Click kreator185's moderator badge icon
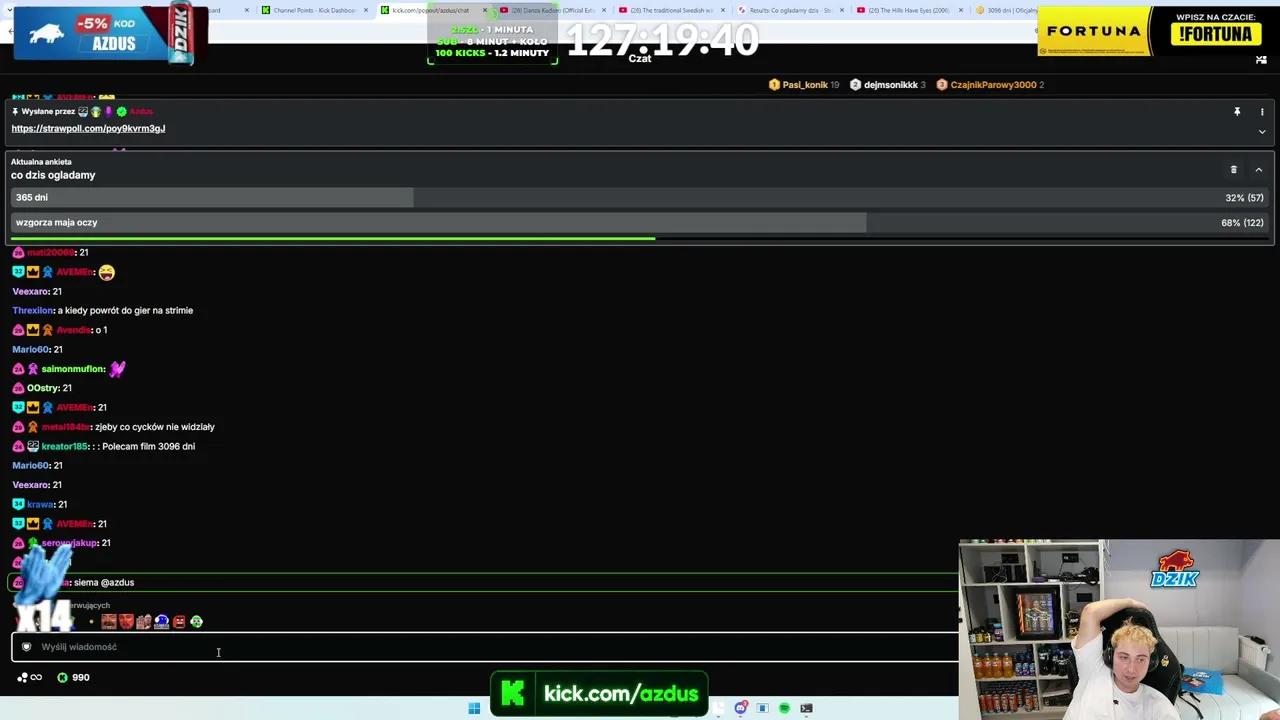This screenshot has height=720, width=1280. [32, 447]
